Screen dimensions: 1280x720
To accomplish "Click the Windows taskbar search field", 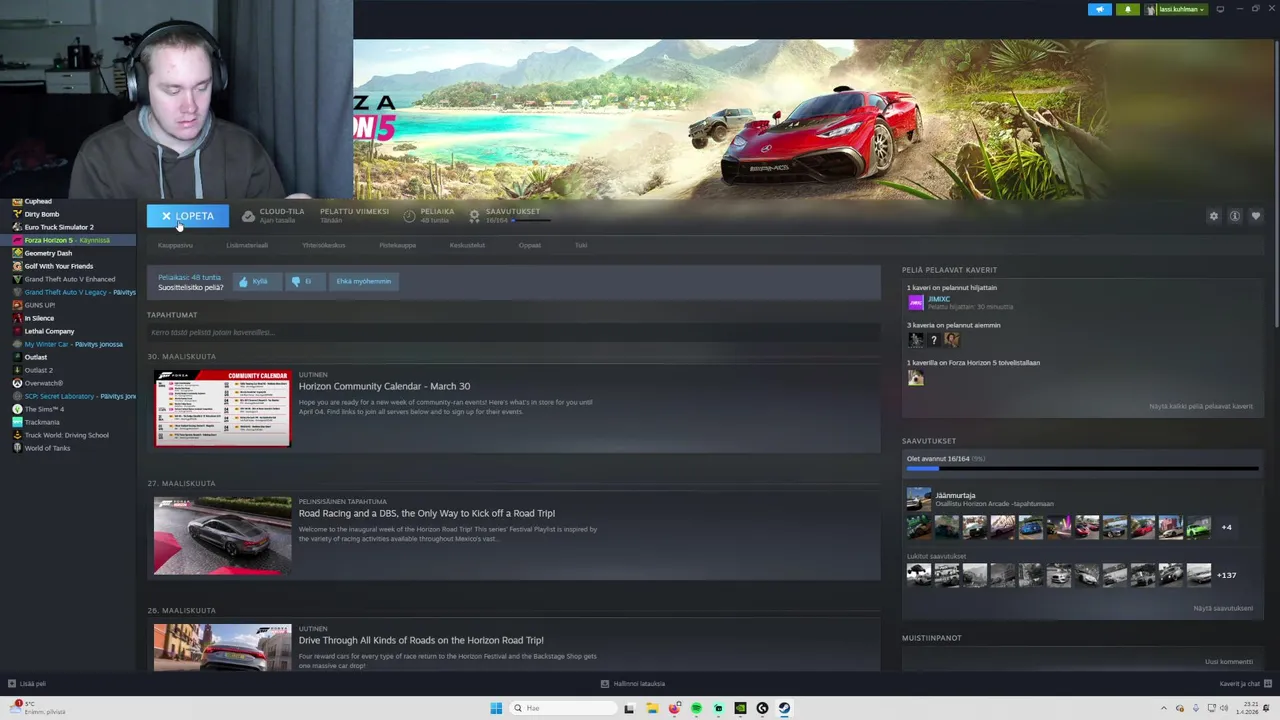I will pos(562,708).
